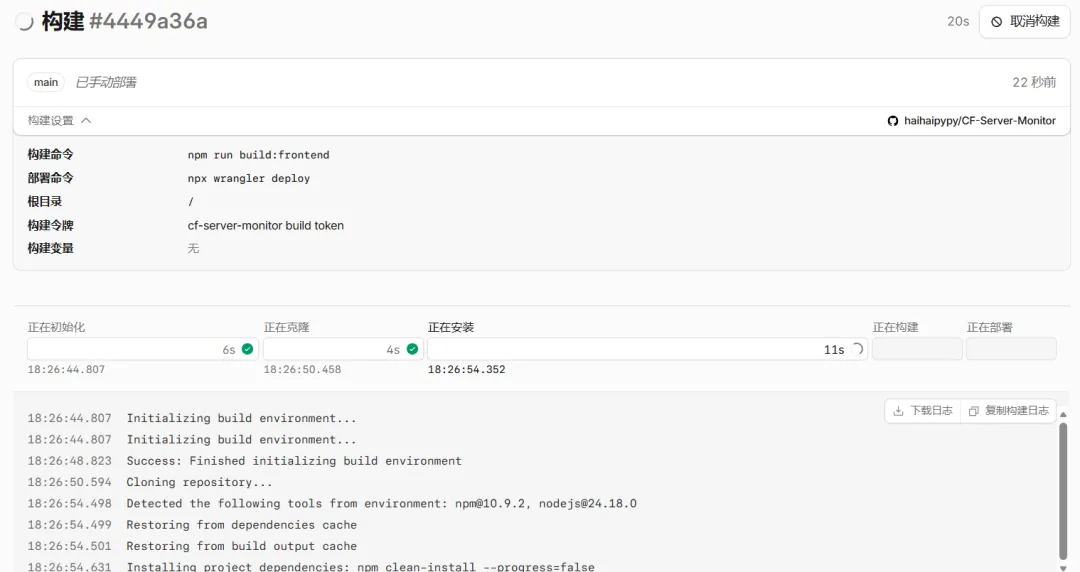Click the copy icon in 复制构建日志 button
Viewport: 1080px width, 572px height.
coord(973,411)
